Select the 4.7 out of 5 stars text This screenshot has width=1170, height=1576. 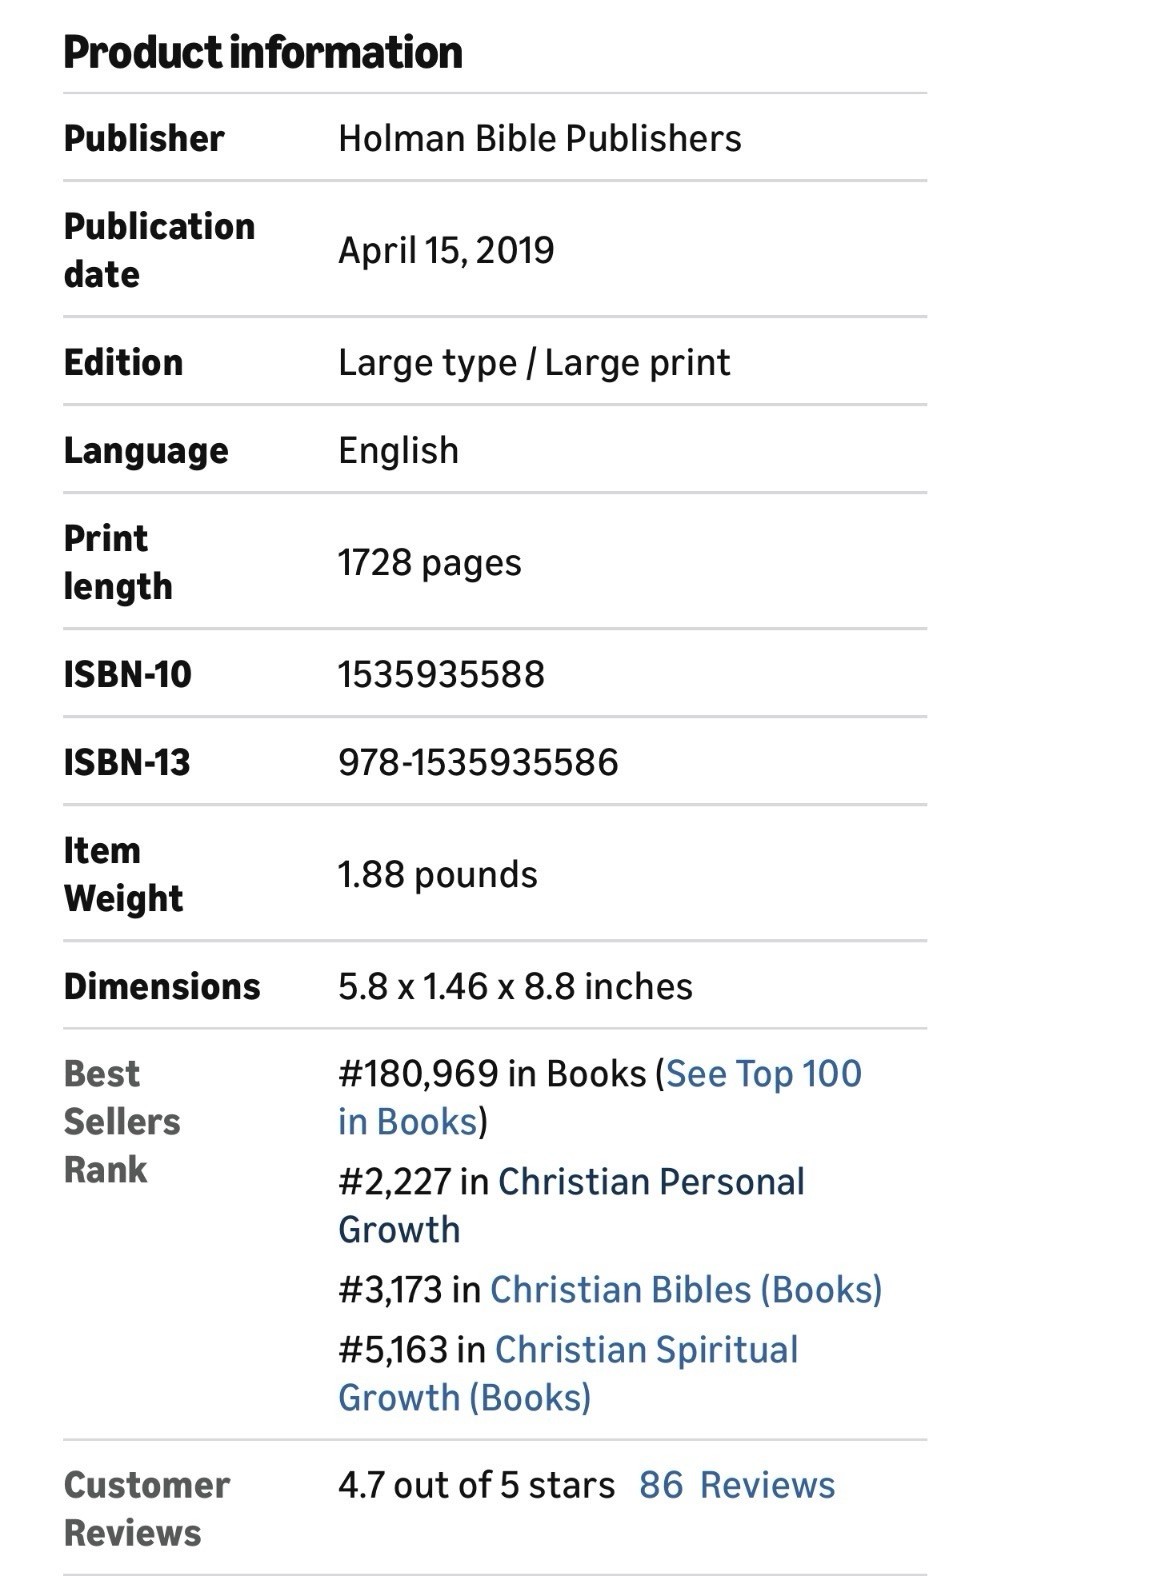476,1486
